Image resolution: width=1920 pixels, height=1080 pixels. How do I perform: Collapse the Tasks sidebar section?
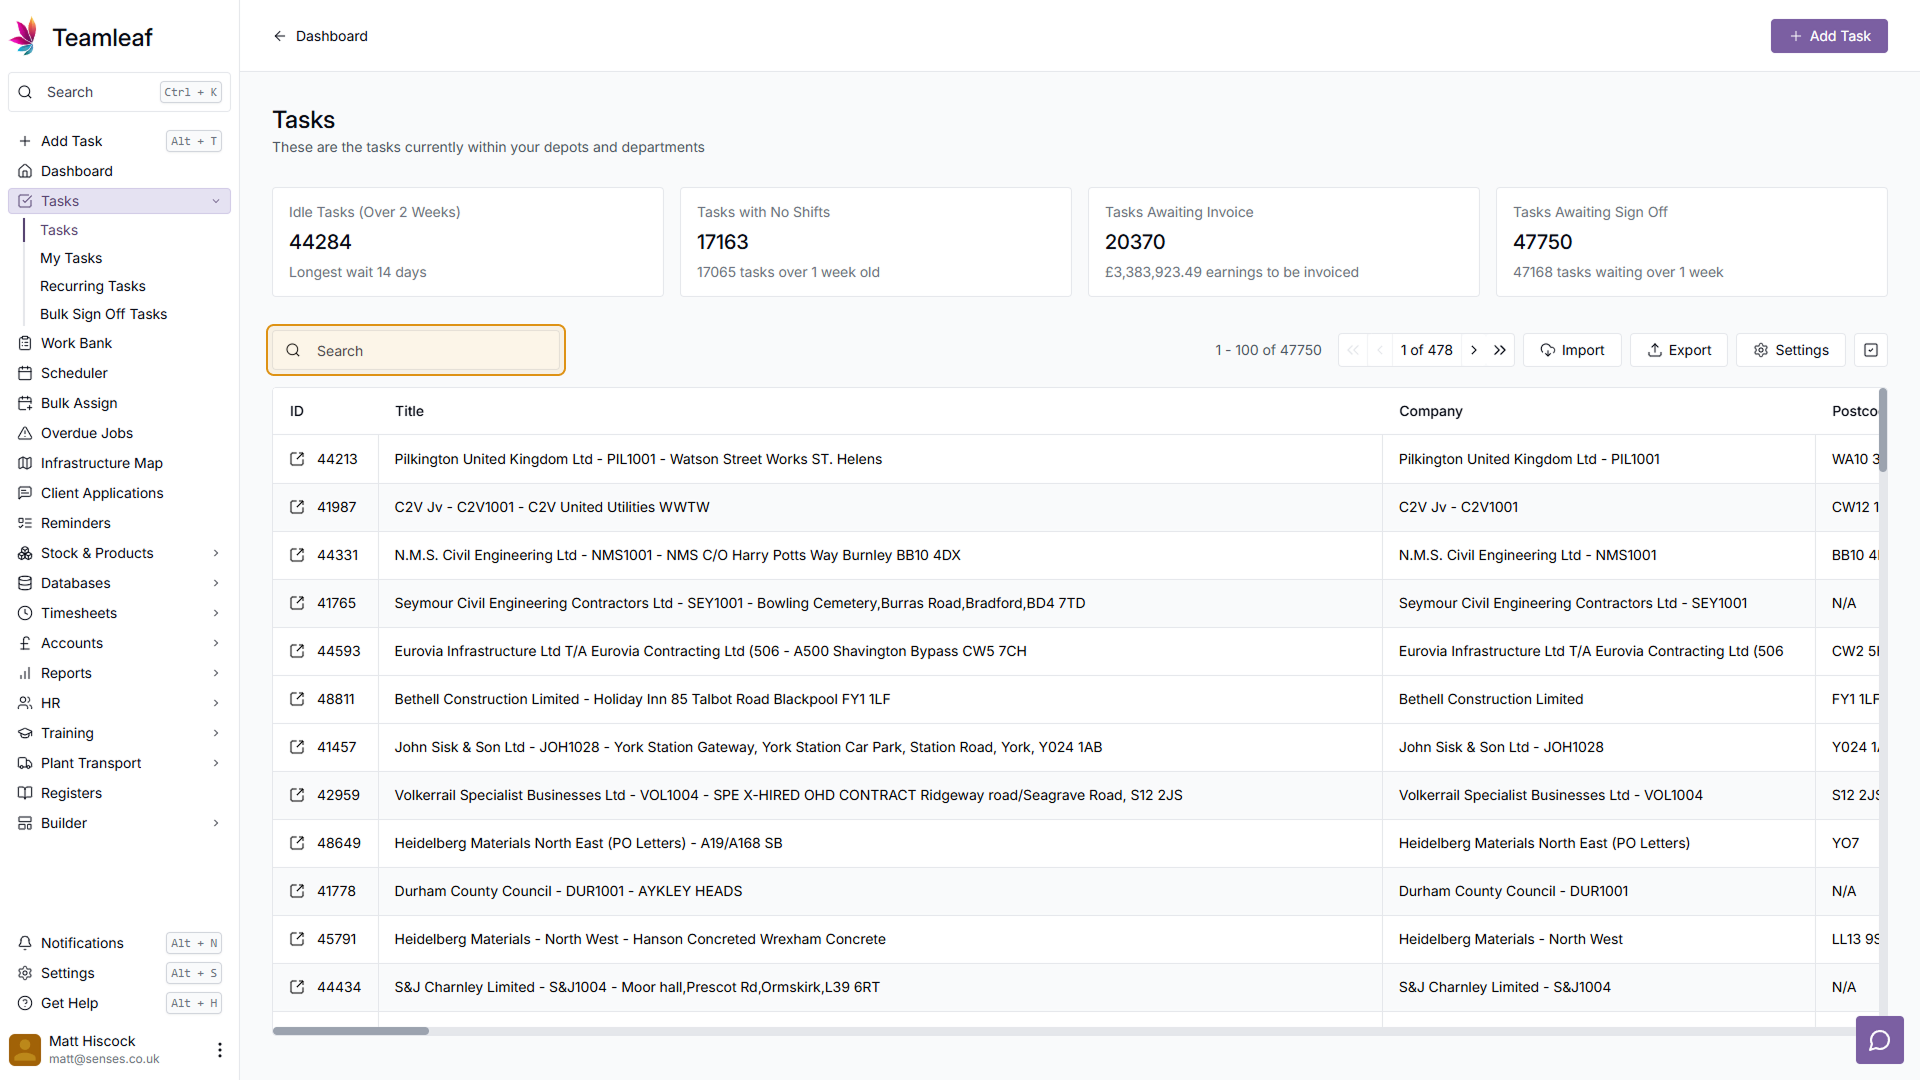(x=216, y=201)
